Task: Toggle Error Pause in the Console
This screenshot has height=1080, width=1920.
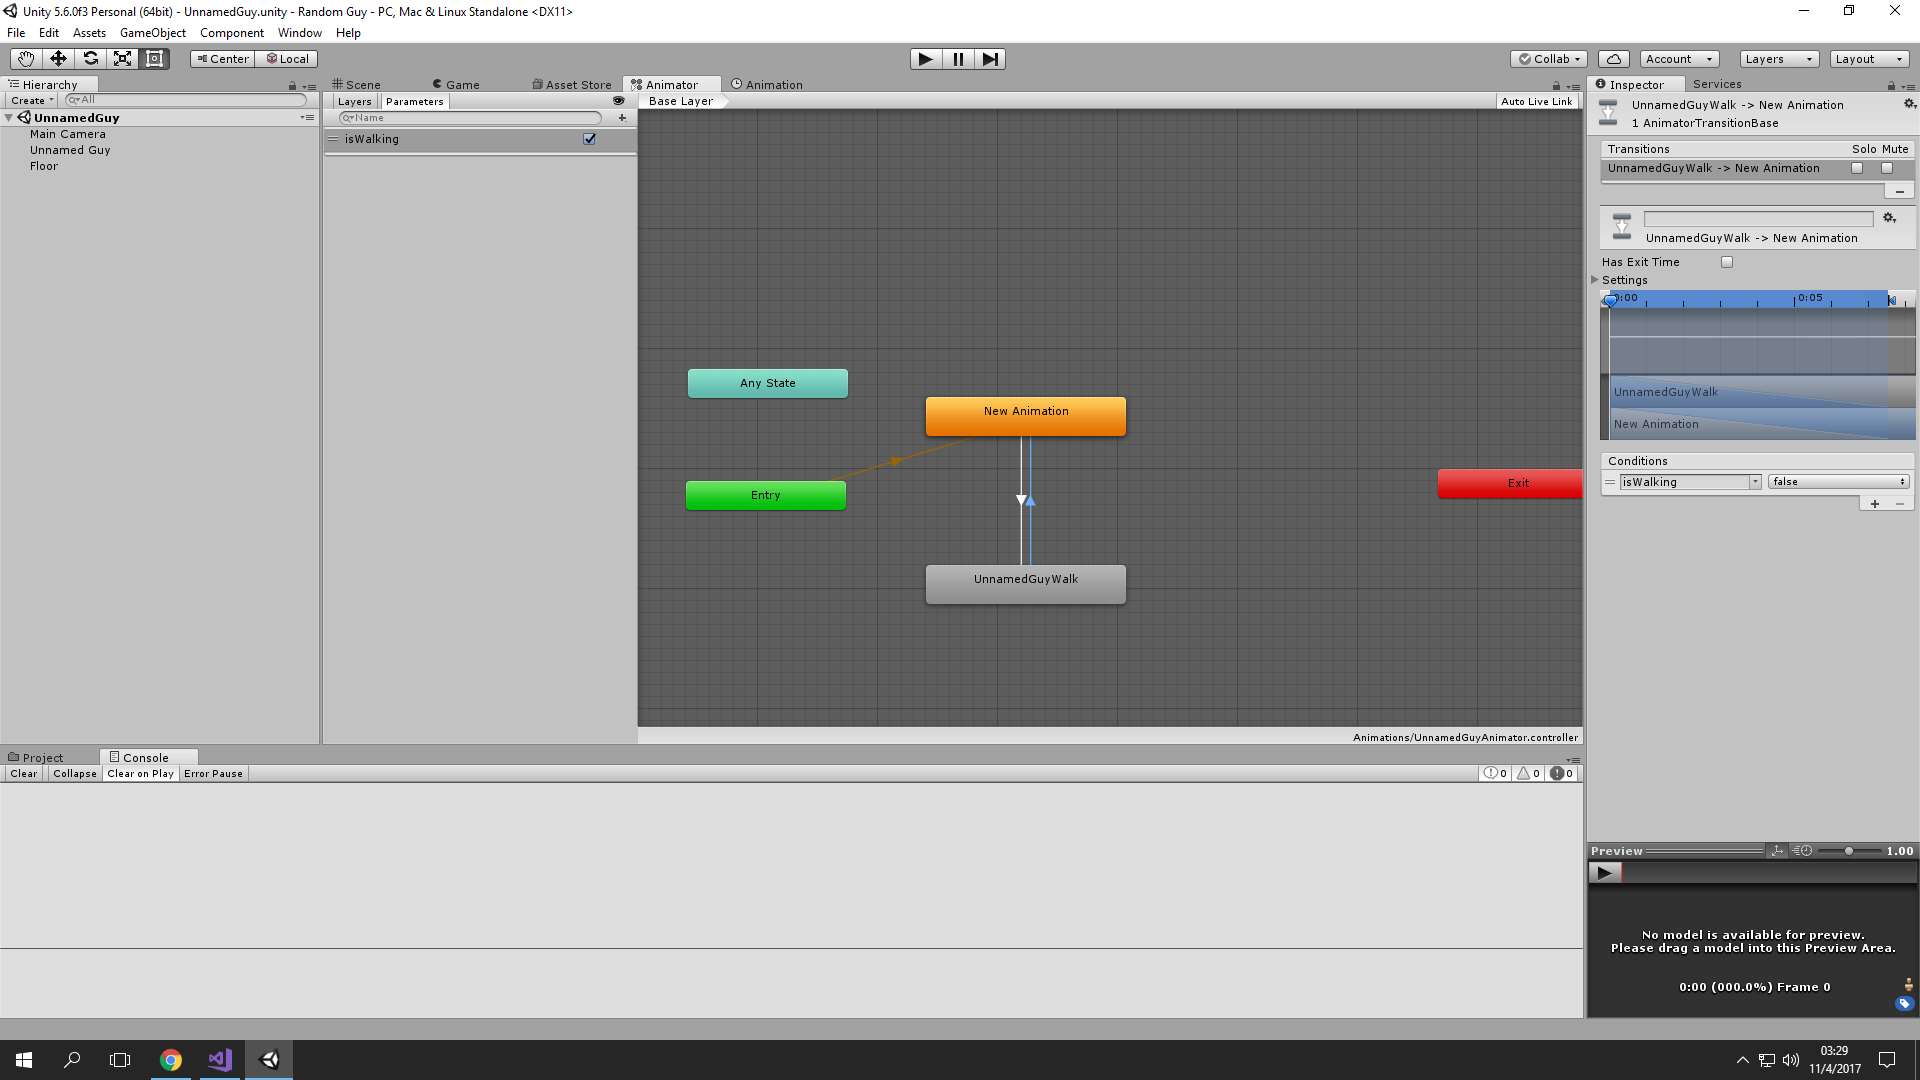Action: coord(213,773)
